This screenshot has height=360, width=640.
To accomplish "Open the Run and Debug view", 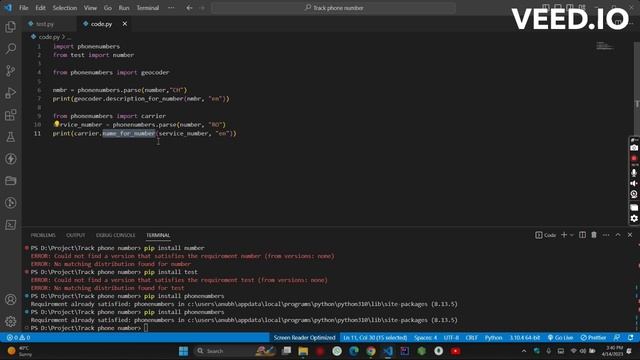I will 11,93.
